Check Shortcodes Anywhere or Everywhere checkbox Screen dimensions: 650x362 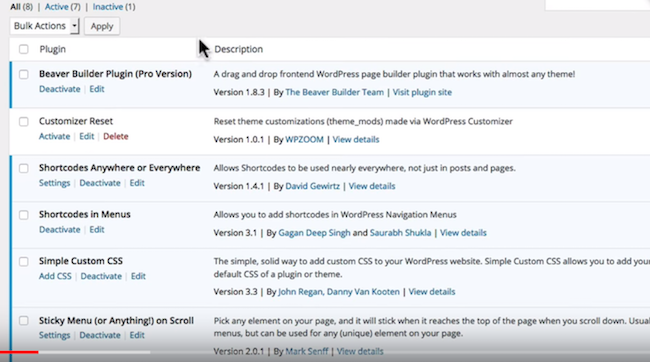[x=24, y=168]
